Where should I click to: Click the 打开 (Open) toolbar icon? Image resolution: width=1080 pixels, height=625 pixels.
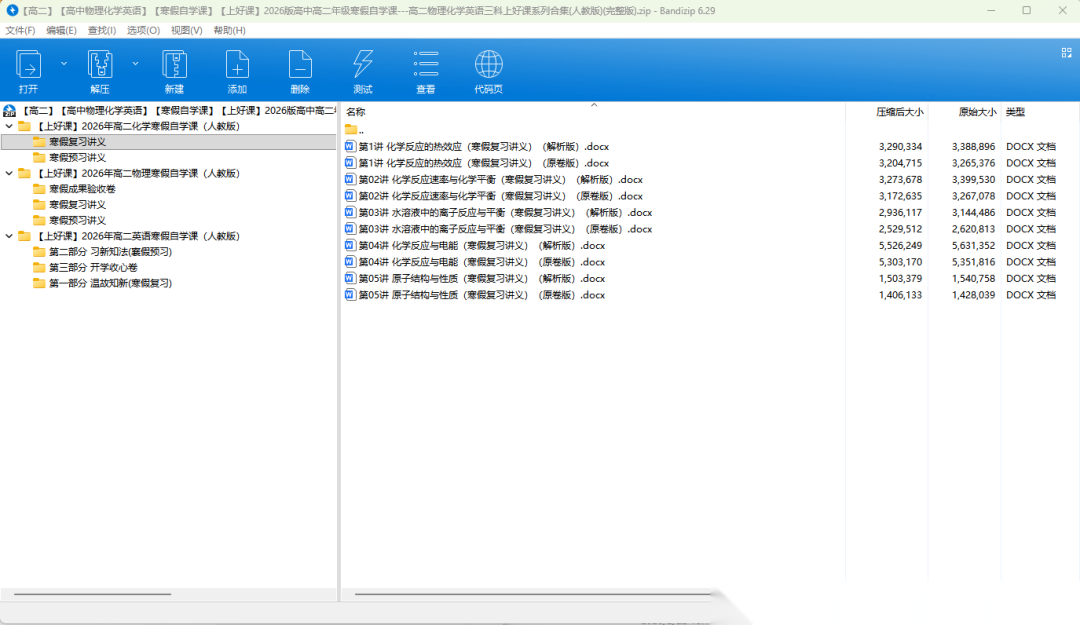(x=28, y=67)
